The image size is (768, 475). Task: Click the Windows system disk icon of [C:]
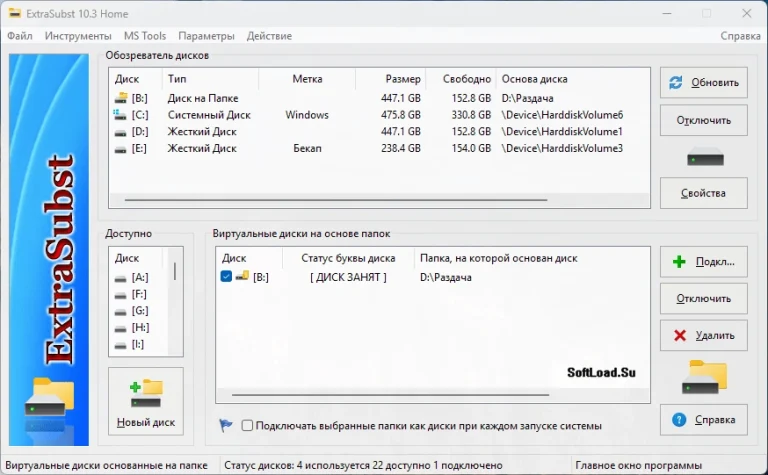tap(120, 115)
